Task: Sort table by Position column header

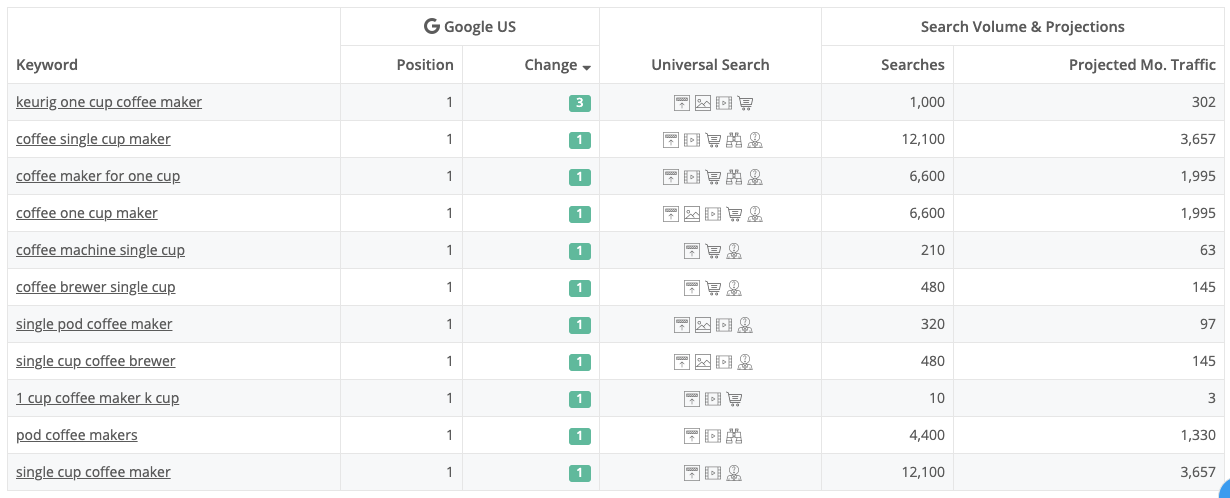Action: [x=425, y=64]
